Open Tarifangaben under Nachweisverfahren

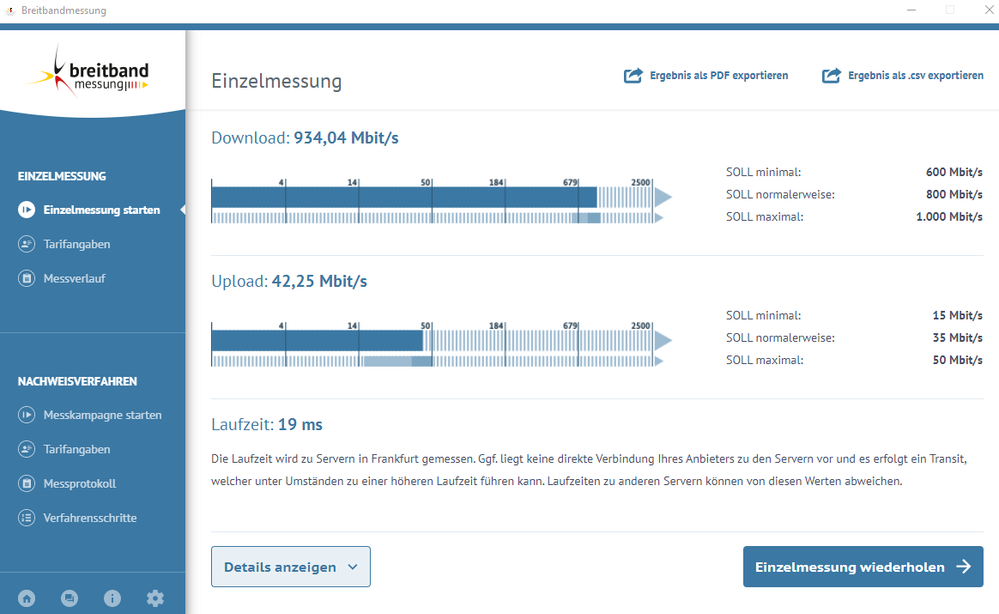(76, 450)
